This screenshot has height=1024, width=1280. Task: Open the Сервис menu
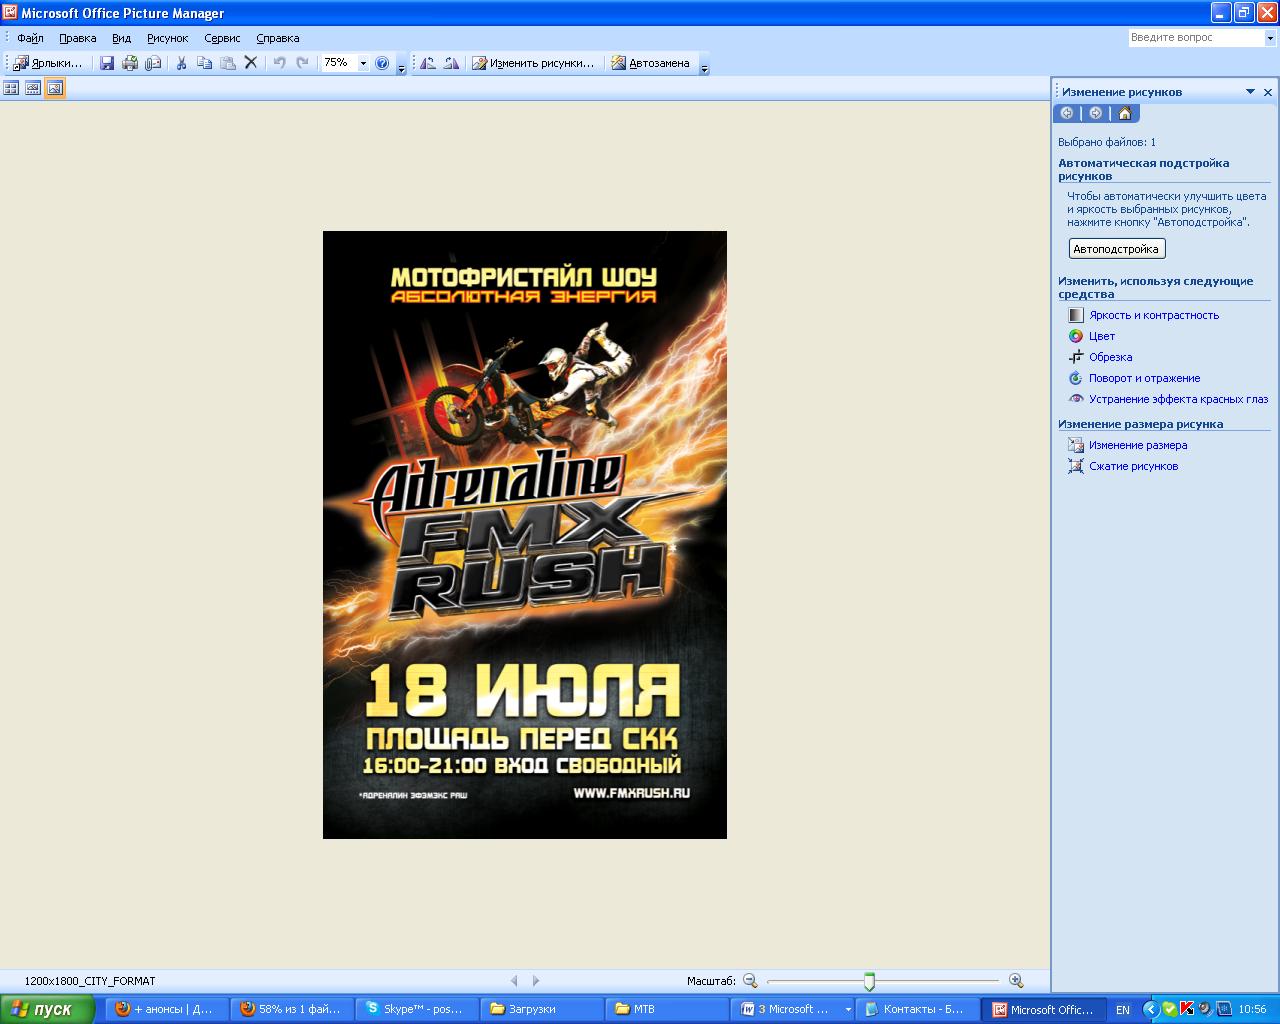point(222,38)
